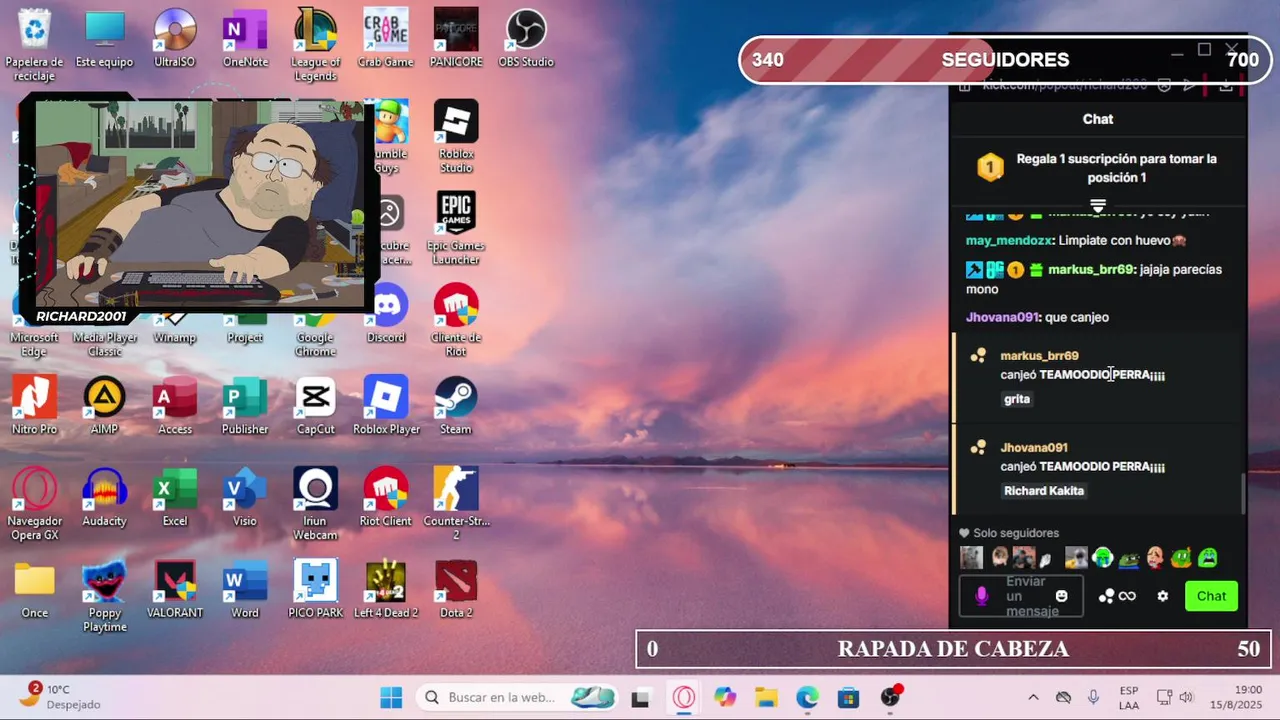Collapse the gift subscription leaderboard banner
1280x720 pixels.
click(x=1097, y=205)
